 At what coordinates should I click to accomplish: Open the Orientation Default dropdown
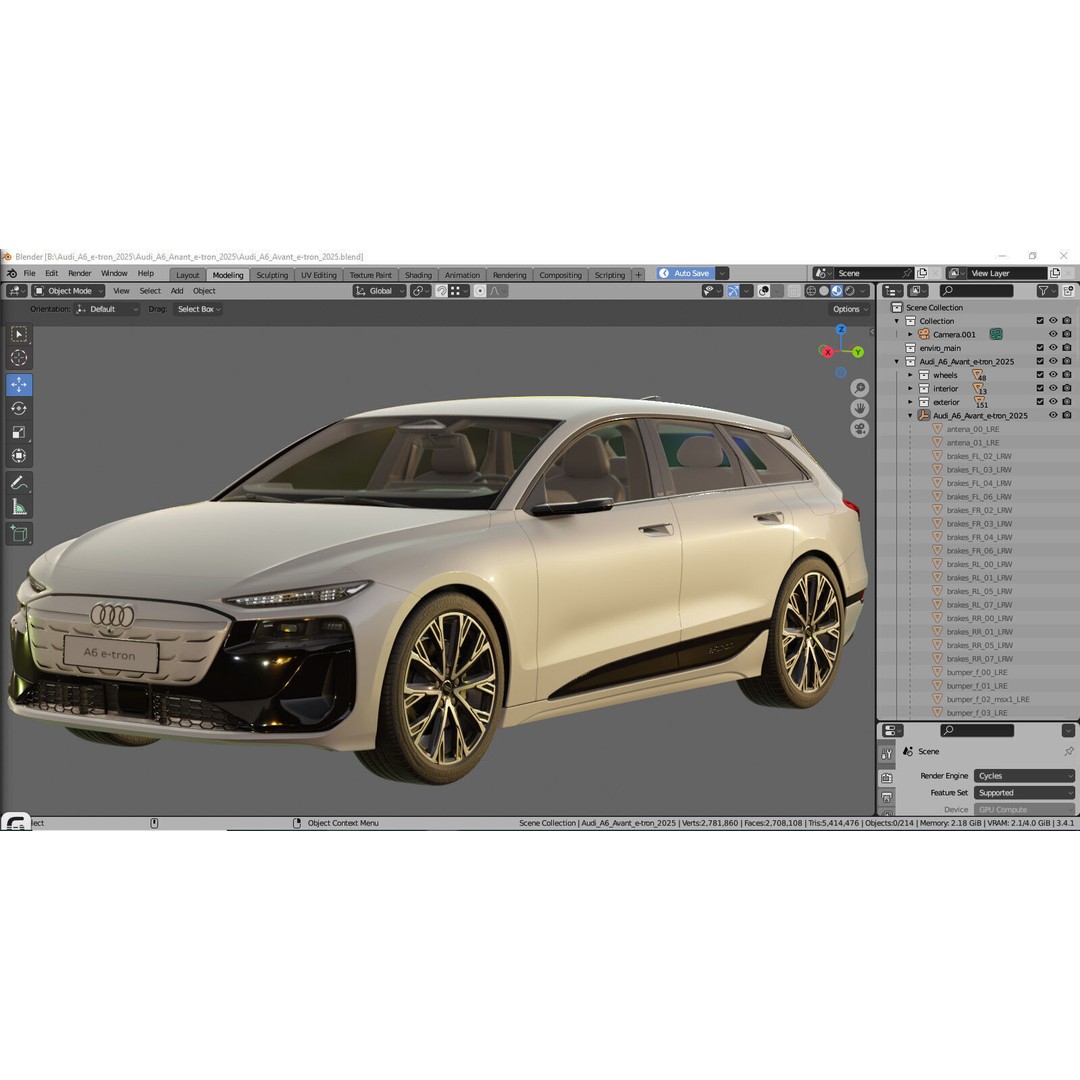click(x=107, y=309)
